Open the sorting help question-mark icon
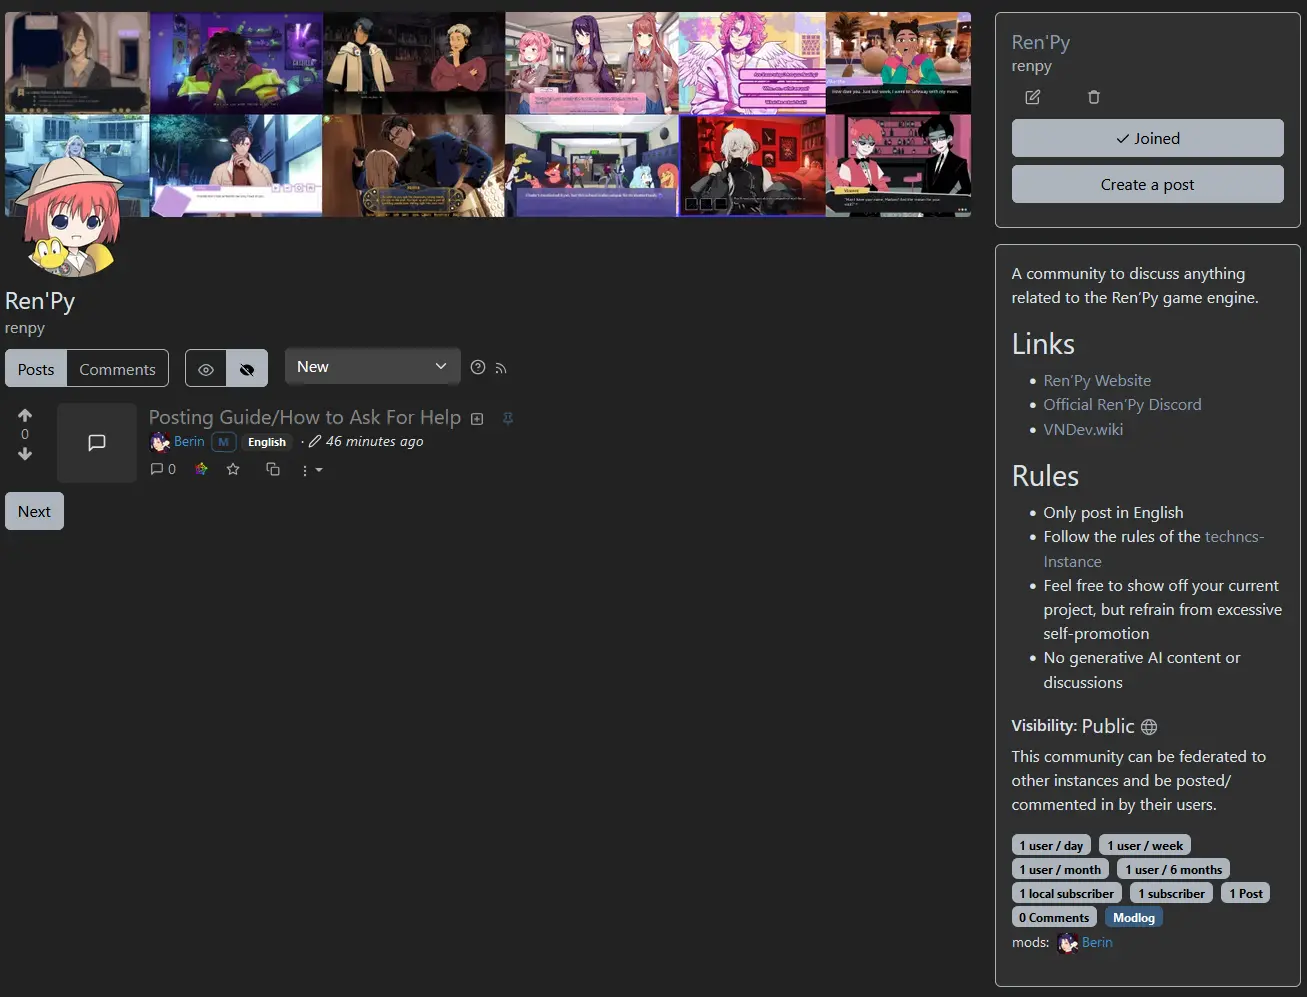 (x=478, y=367)
